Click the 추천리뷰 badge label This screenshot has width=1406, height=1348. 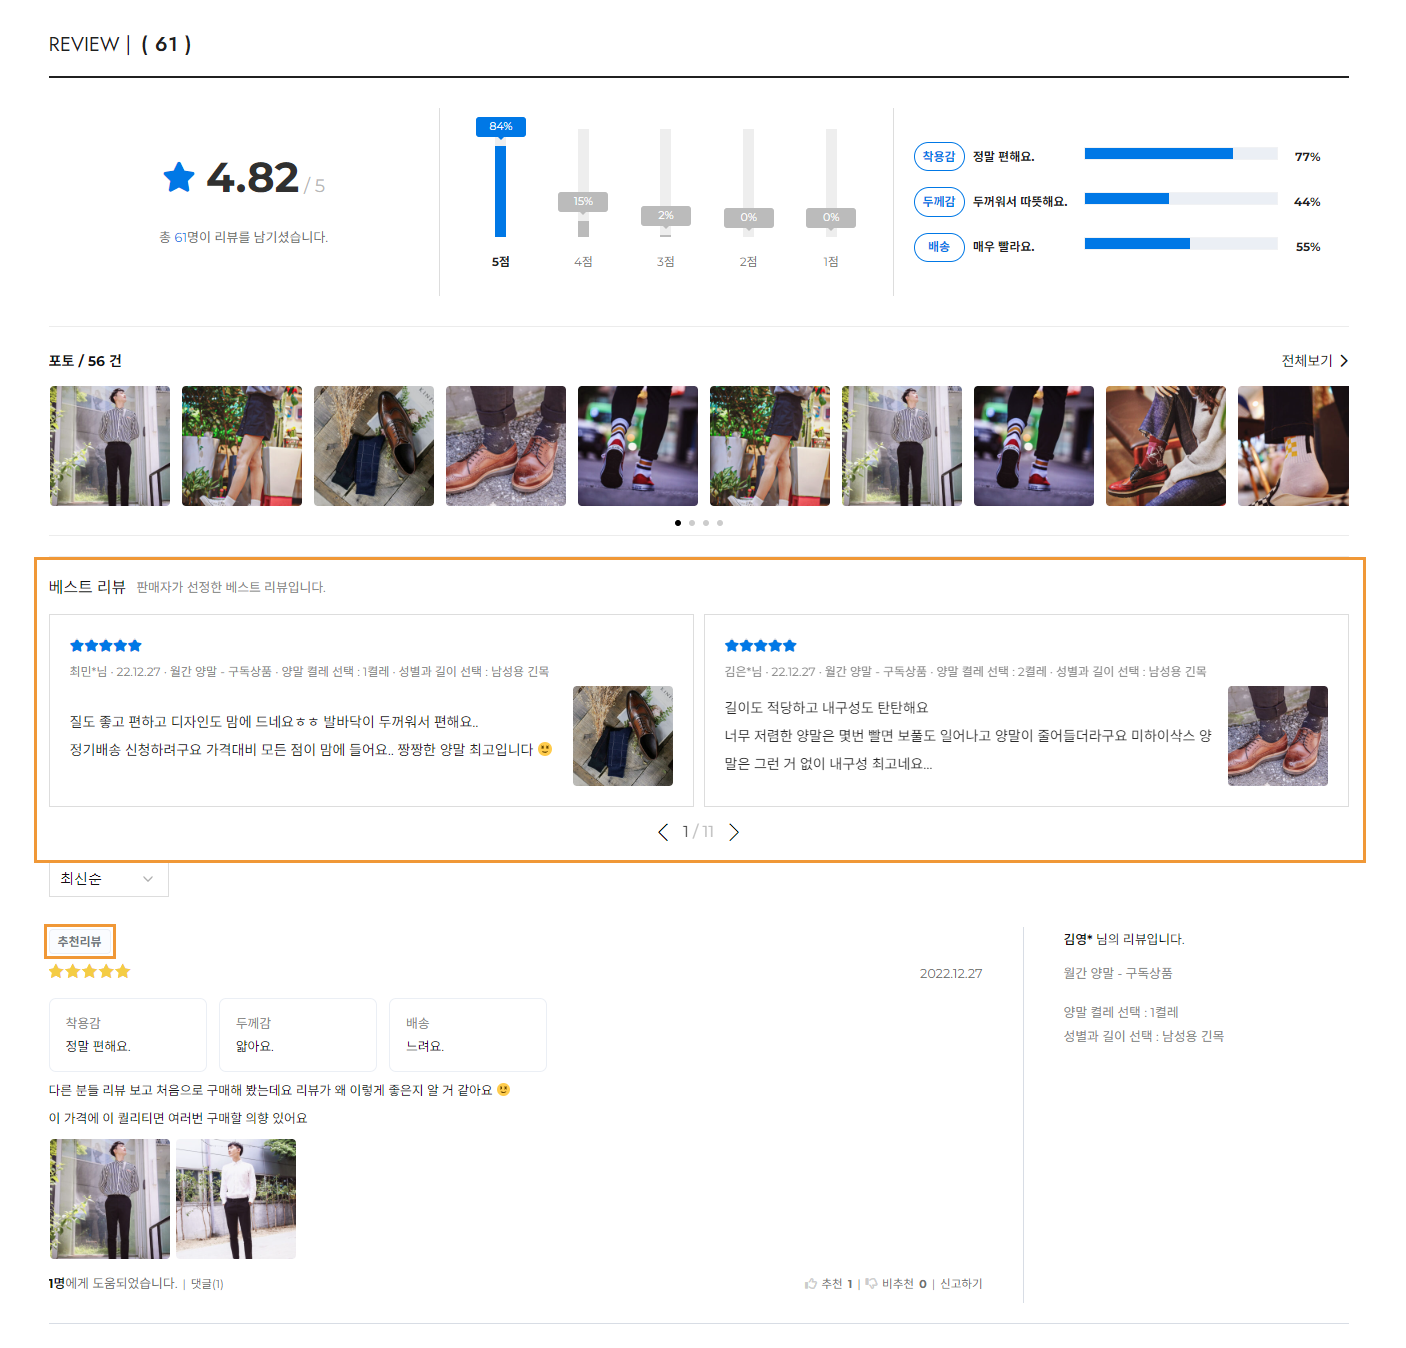80,941
